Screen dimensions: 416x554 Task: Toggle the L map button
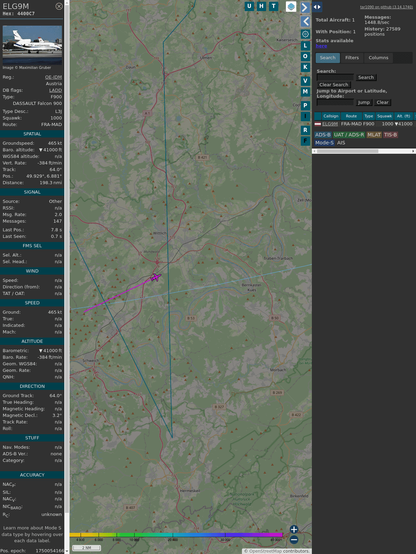[x=305, y=46]
